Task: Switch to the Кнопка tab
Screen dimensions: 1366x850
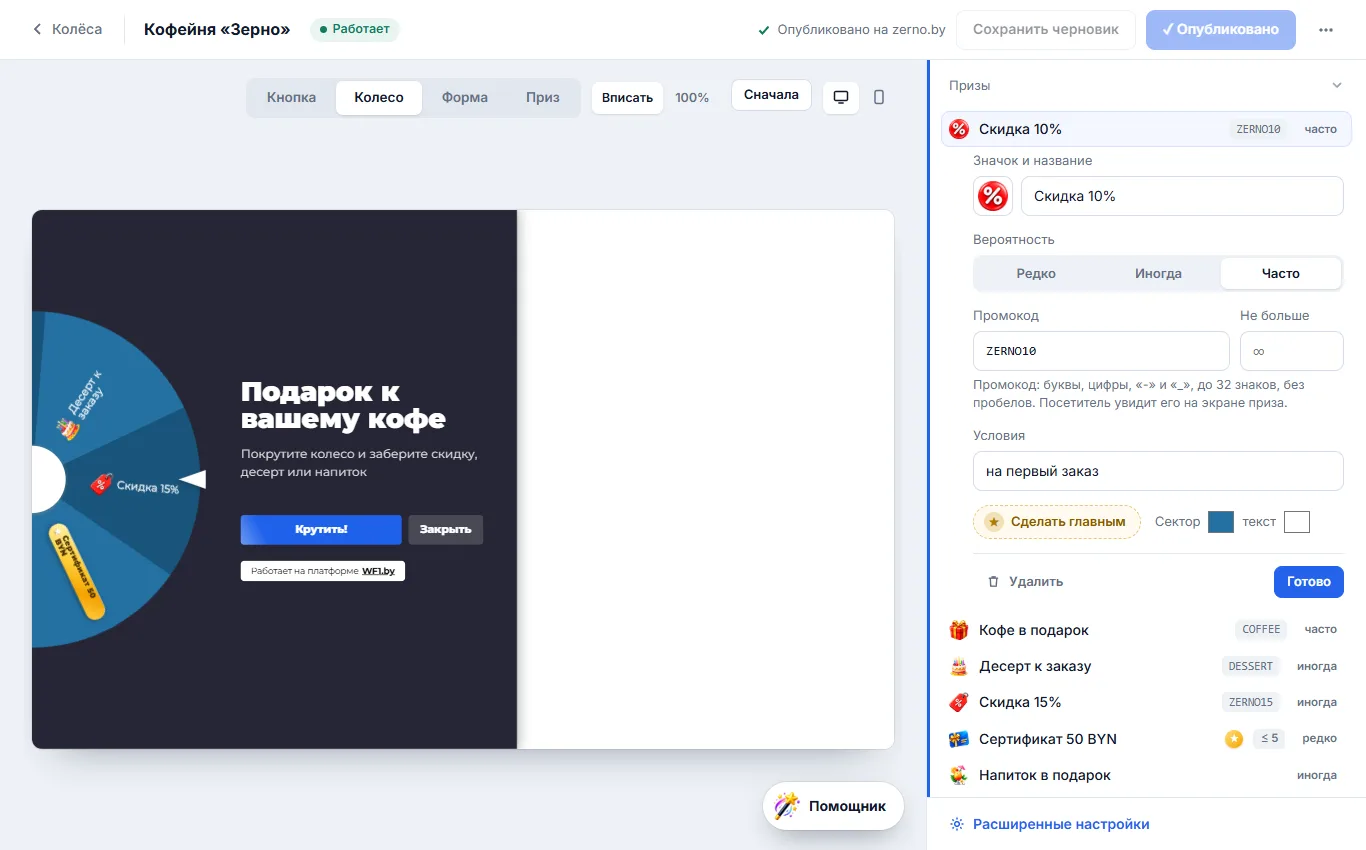Action: (291, 98)
